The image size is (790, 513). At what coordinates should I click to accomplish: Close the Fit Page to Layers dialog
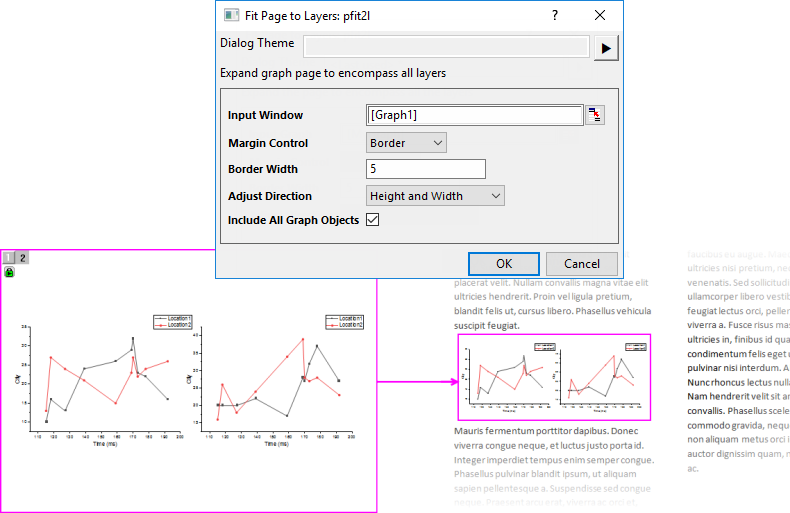pyautogui.click(x=600, y=15)
